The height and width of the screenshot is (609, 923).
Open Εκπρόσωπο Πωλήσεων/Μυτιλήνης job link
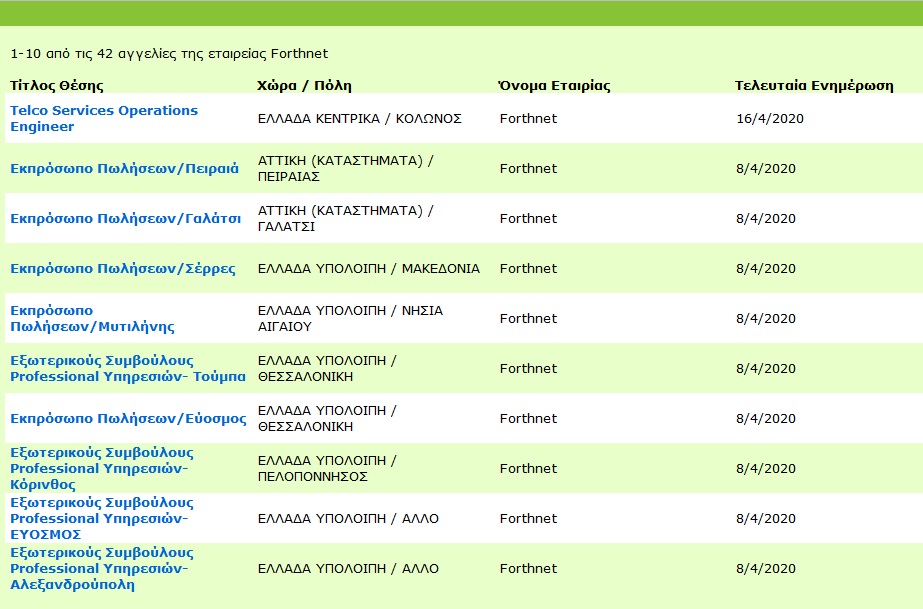[x=92, y=318]
